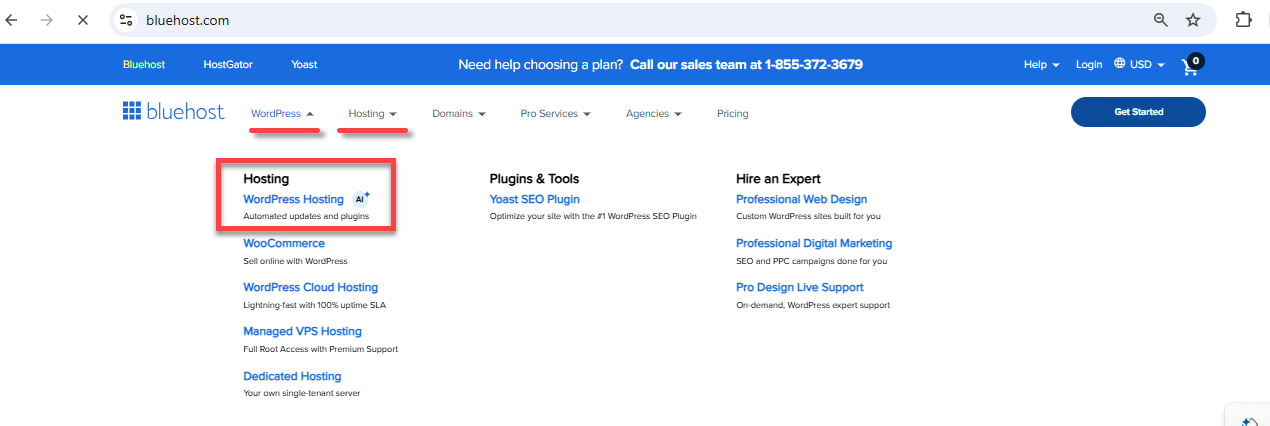Click the bluehost grid logo
Screen dimensions: 1270x426
131,111
